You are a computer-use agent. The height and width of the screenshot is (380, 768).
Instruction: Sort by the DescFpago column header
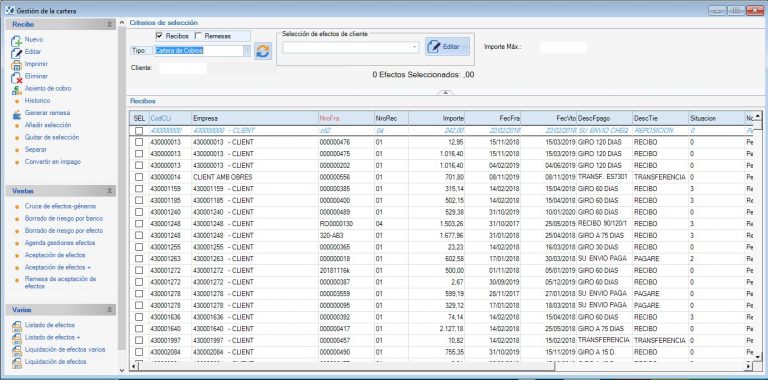(x=604, y=118)
